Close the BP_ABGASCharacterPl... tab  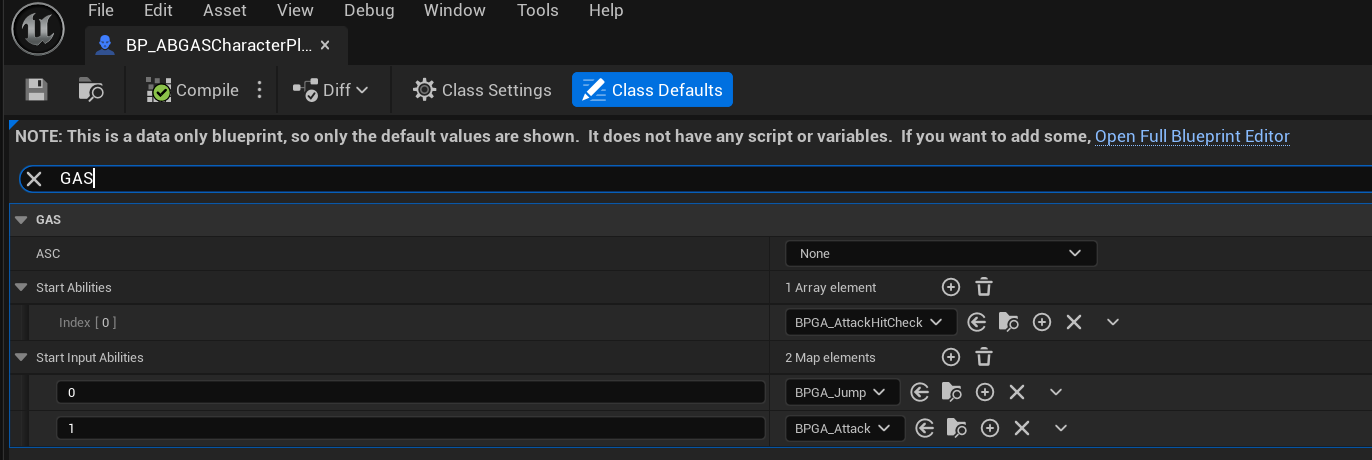pos(325,45)
